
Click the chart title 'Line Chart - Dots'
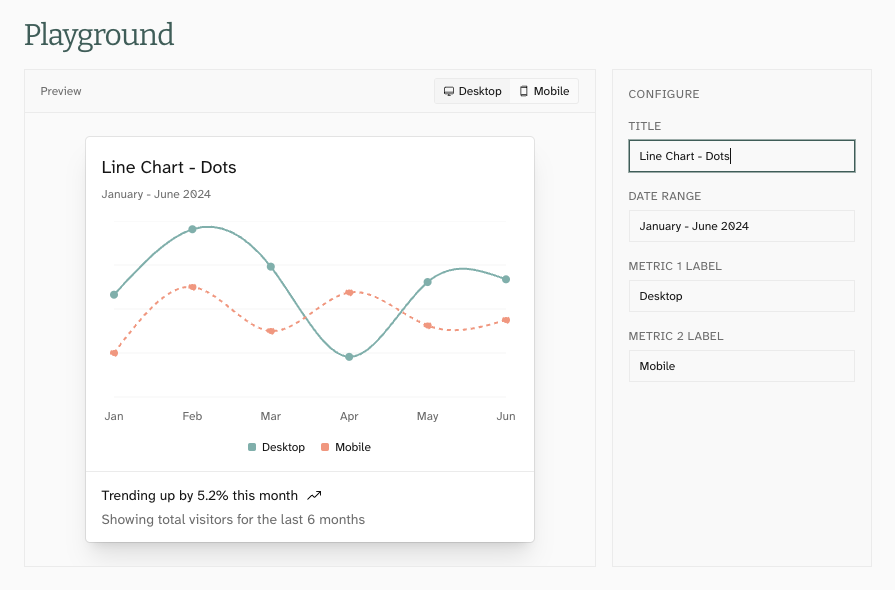(169, 167)
